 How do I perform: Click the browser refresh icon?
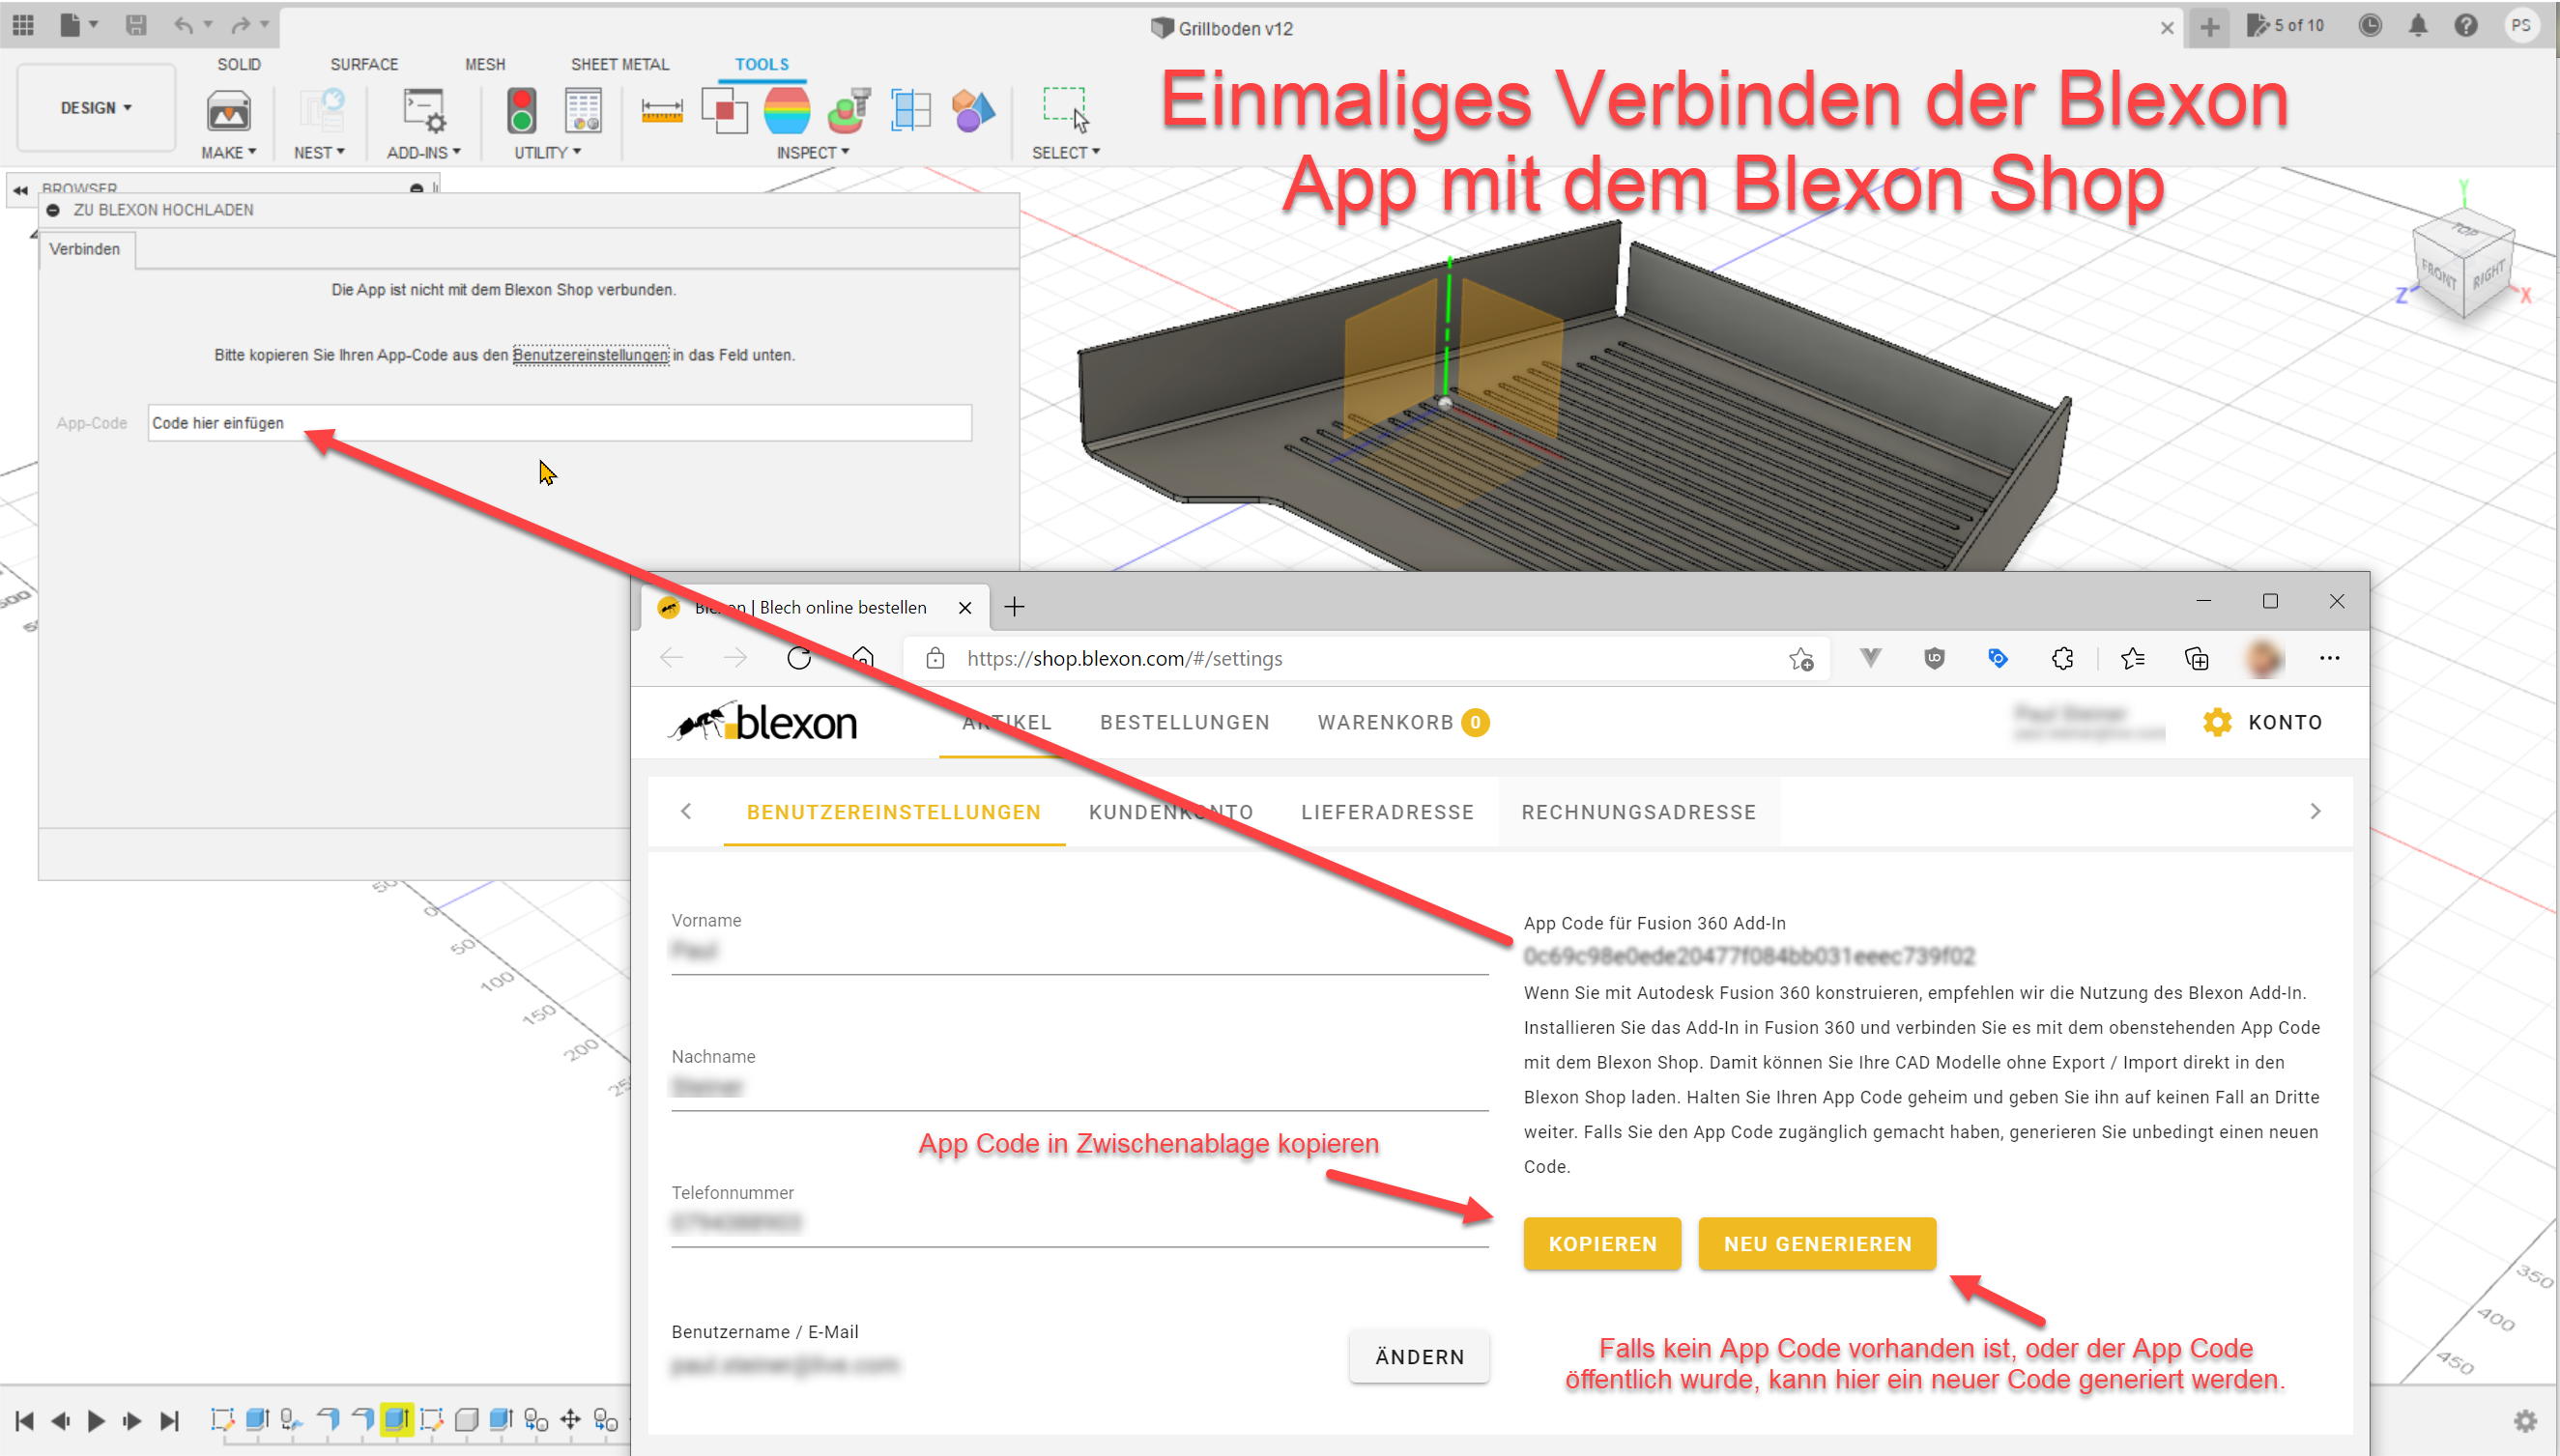798,658
